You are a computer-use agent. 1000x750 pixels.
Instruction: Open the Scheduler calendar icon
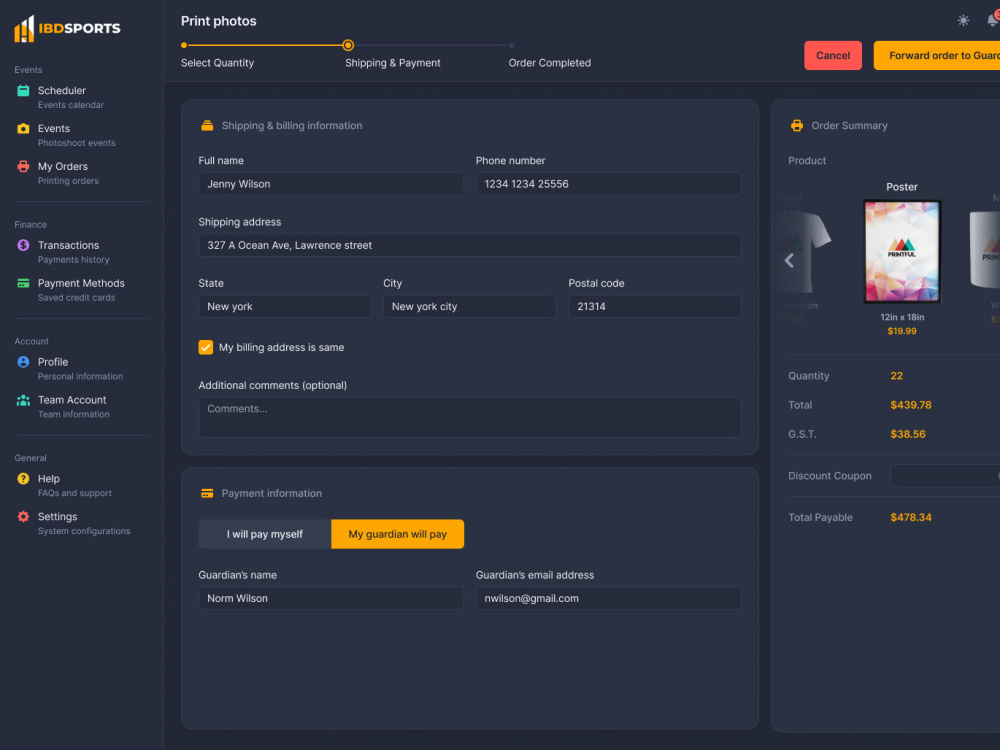click(x=23, y=91)
